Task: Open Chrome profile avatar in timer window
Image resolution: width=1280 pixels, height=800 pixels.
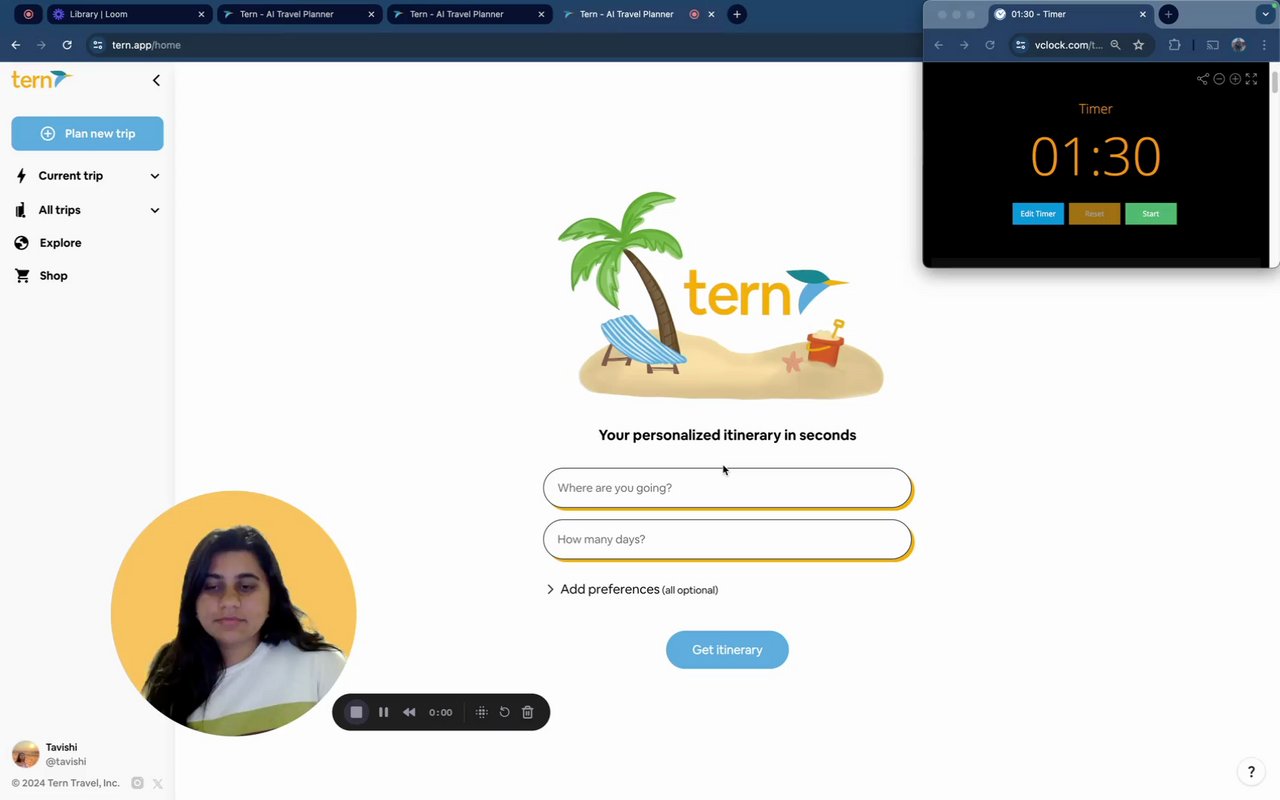Action: 1239,45
